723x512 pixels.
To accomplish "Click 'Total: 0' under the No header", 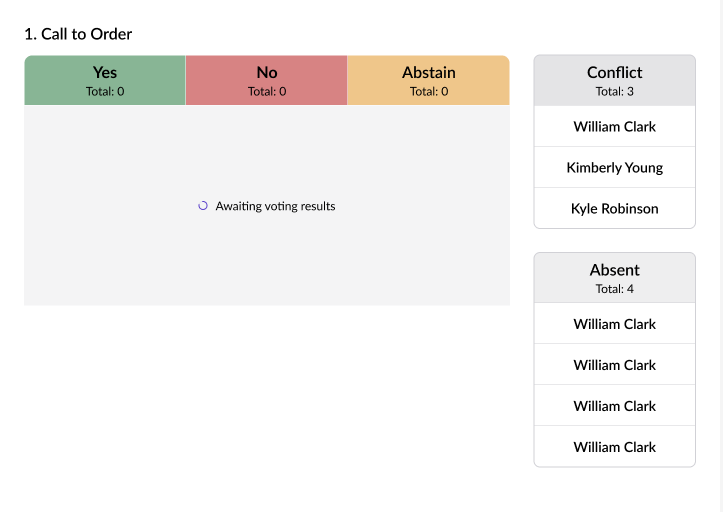I will (267, 92).
